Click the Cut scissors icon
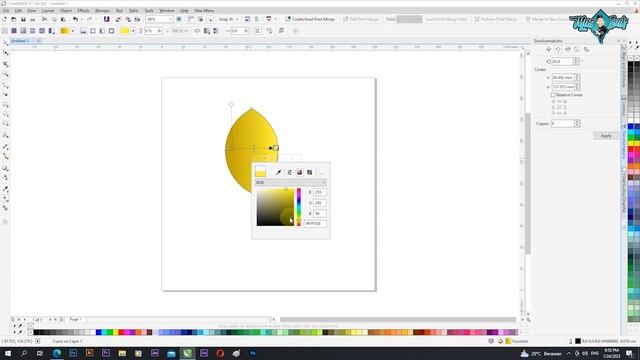 [x=44, y=19]
